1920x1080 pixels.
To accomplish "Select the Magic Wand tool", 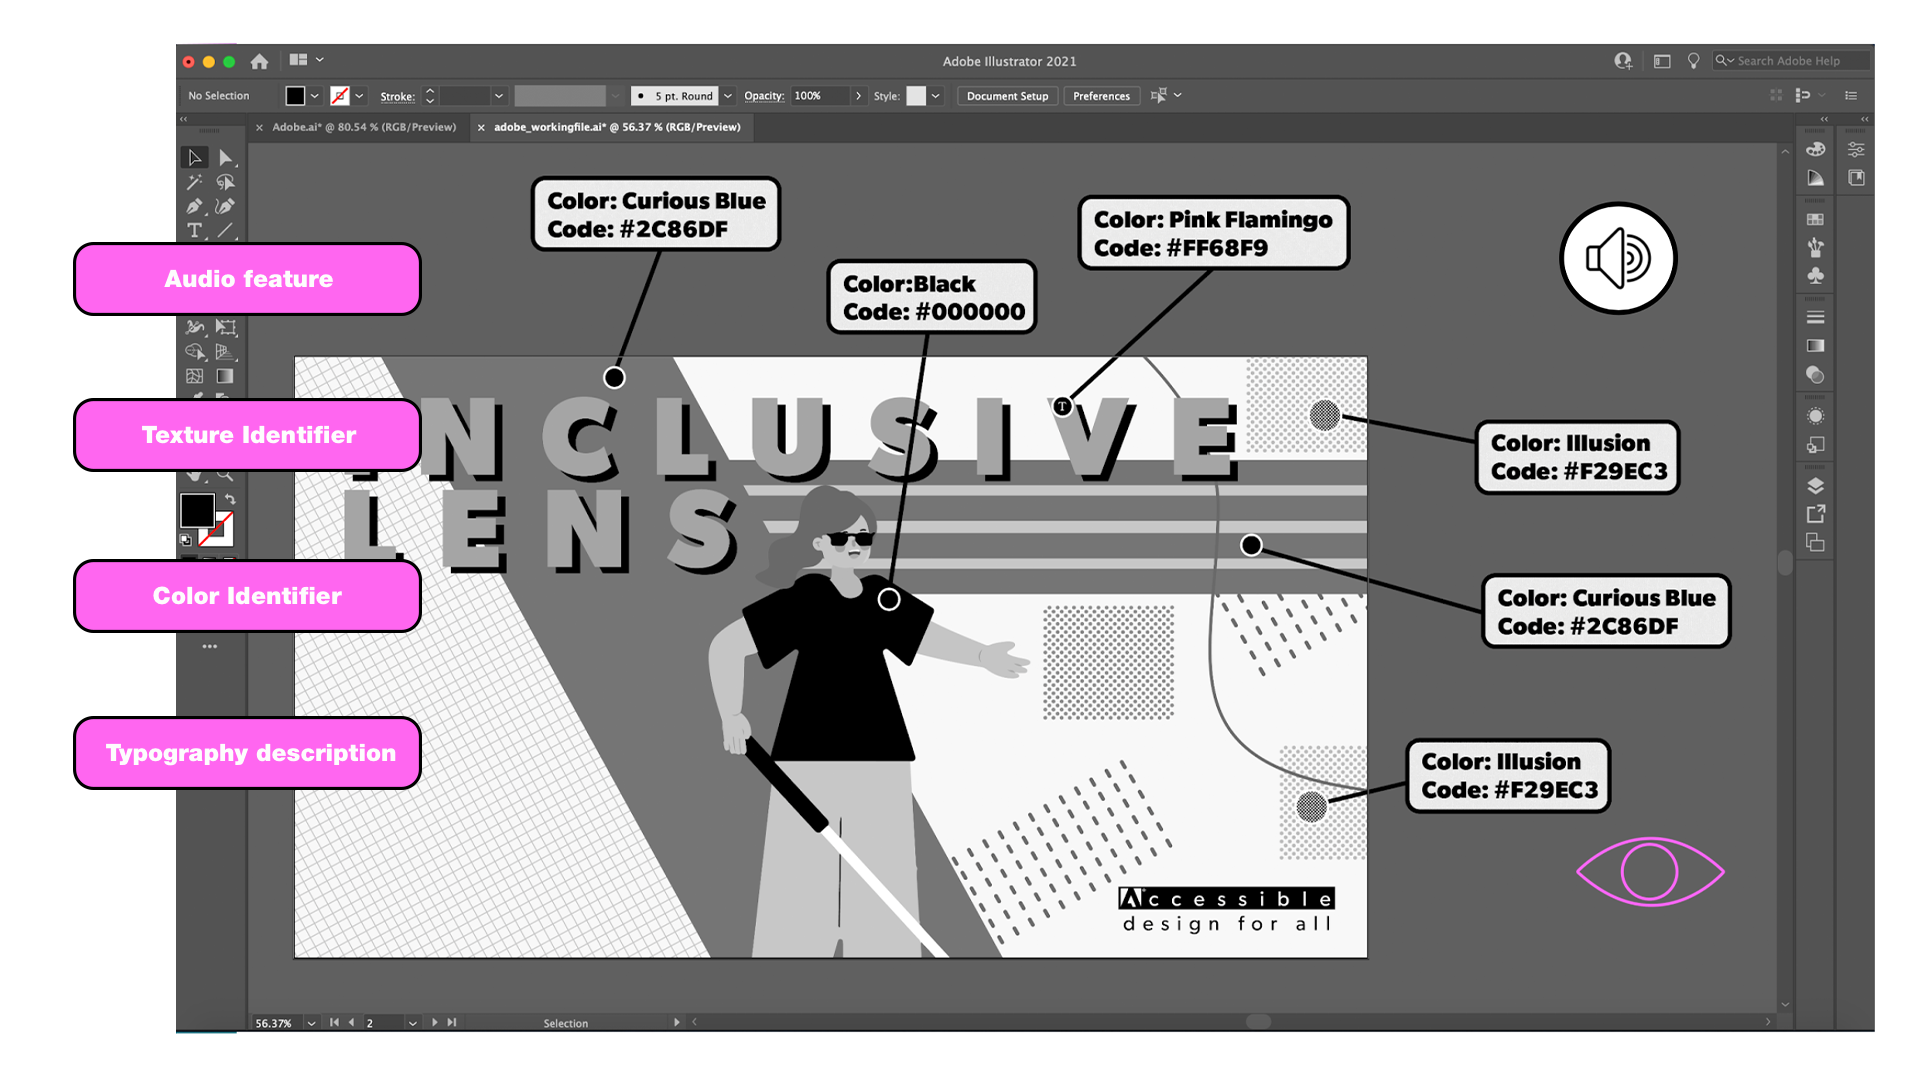I will pos(194,182).
